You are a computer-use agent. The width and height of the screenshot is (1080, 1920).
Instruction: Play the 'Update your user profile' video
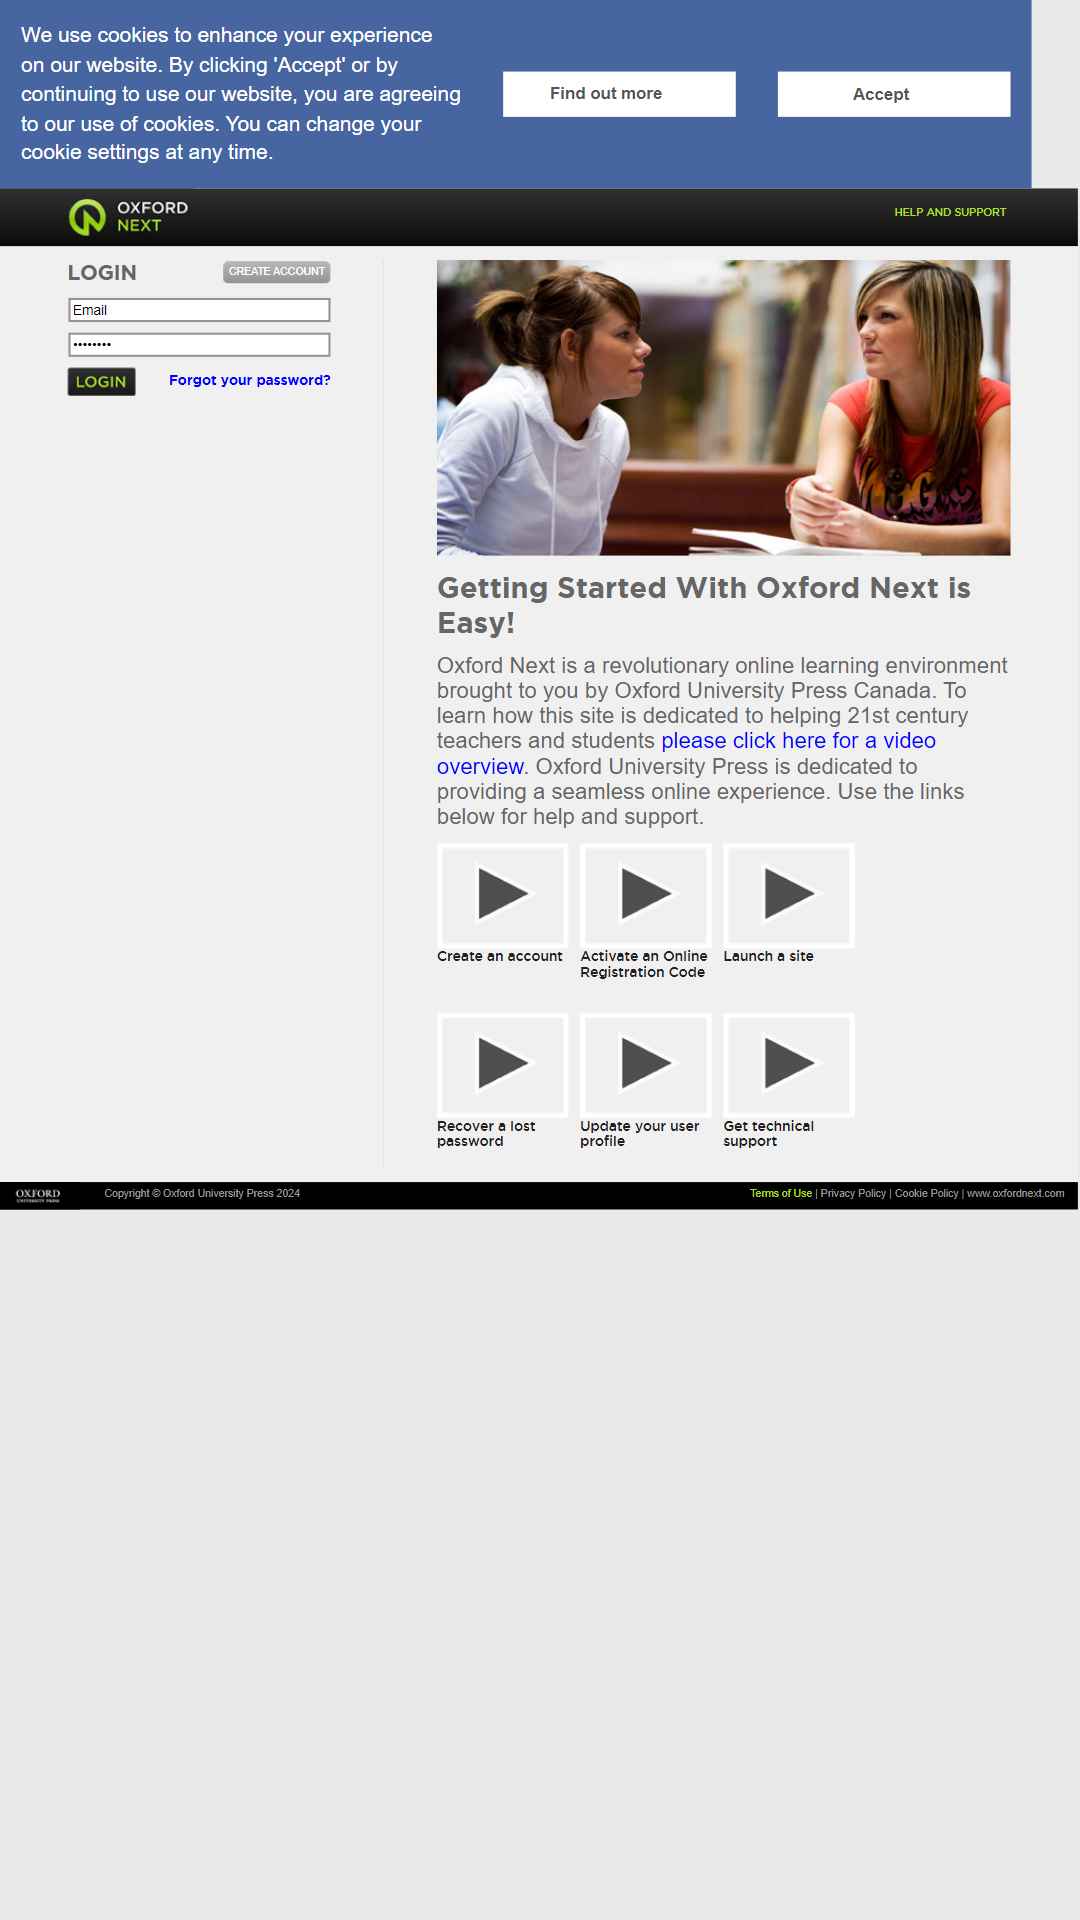646,1065
